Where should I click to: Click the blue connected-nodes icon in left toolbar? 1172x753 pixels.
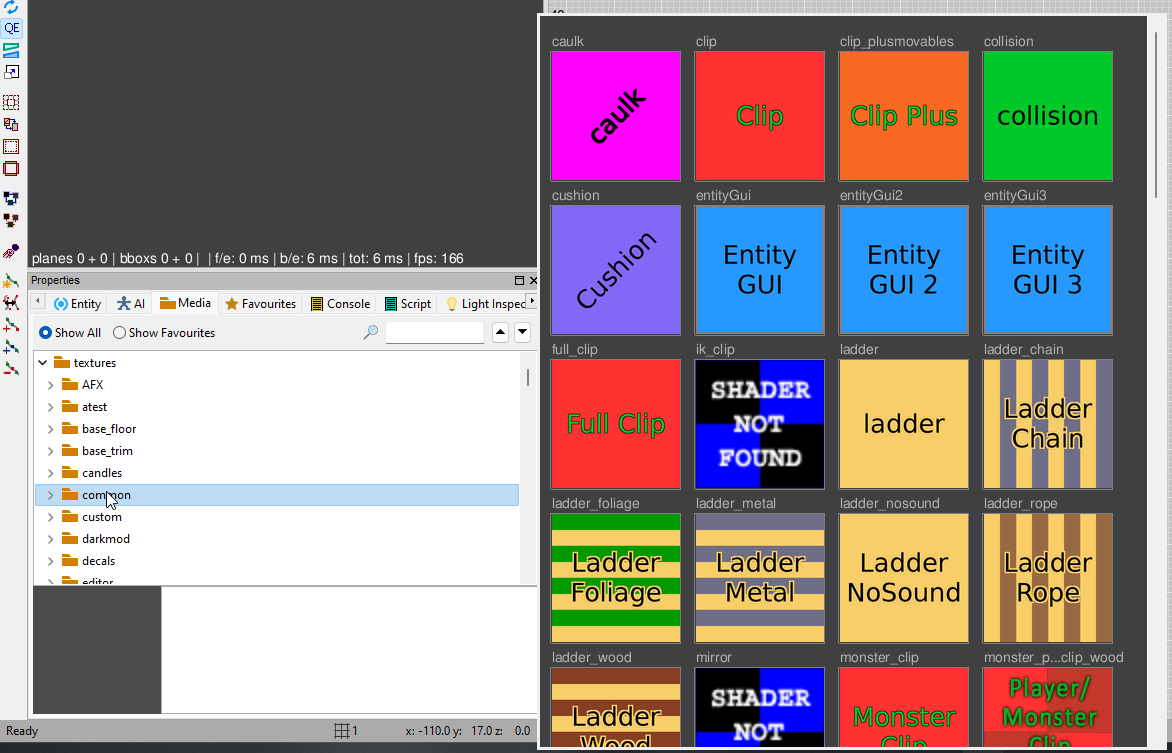click(11, 198)
